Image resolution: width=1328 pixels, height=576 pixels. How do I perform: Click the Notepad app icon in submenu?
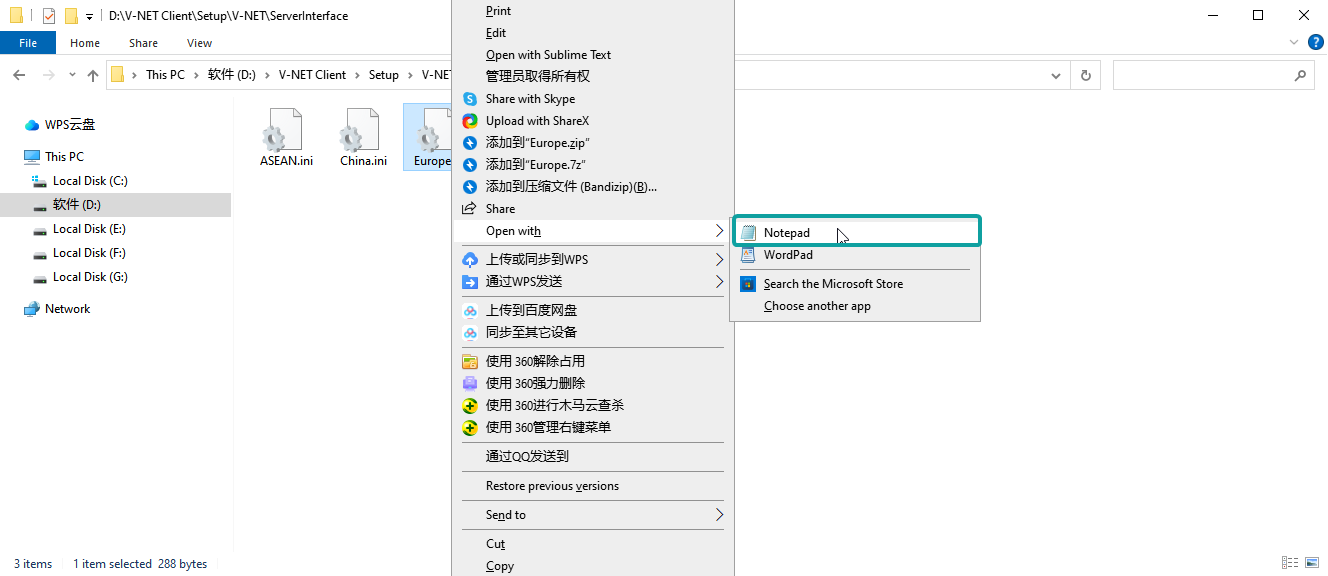point(748,233)
